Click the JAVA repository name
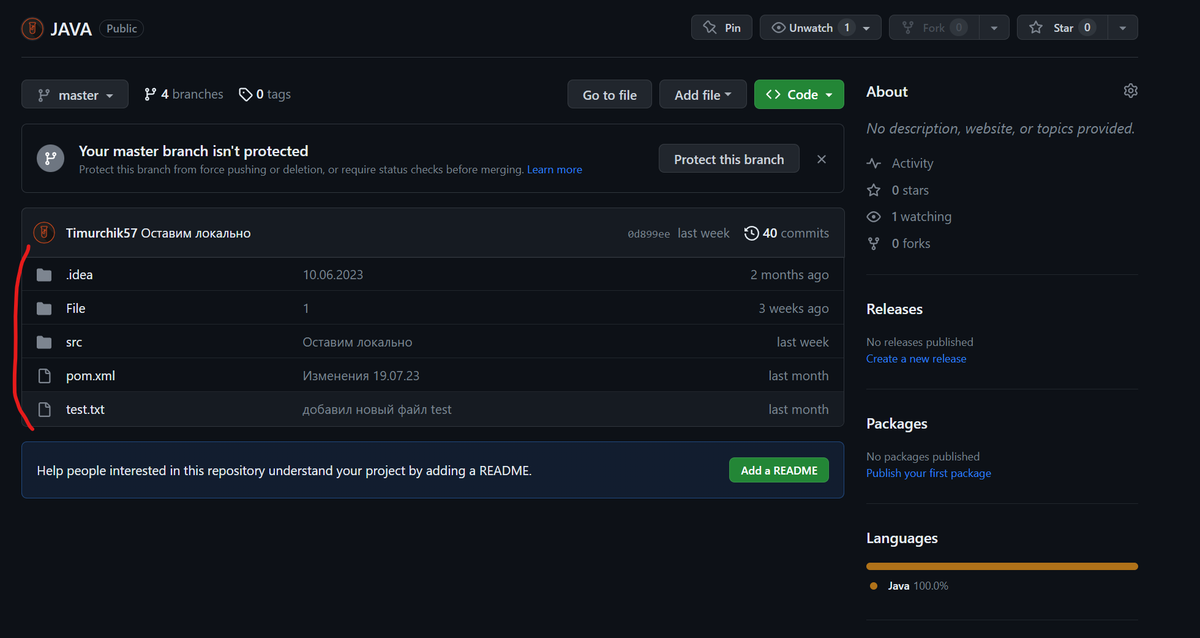This screenshot has height=638, width=1200. pyautogui.click(x=71, y=29)
